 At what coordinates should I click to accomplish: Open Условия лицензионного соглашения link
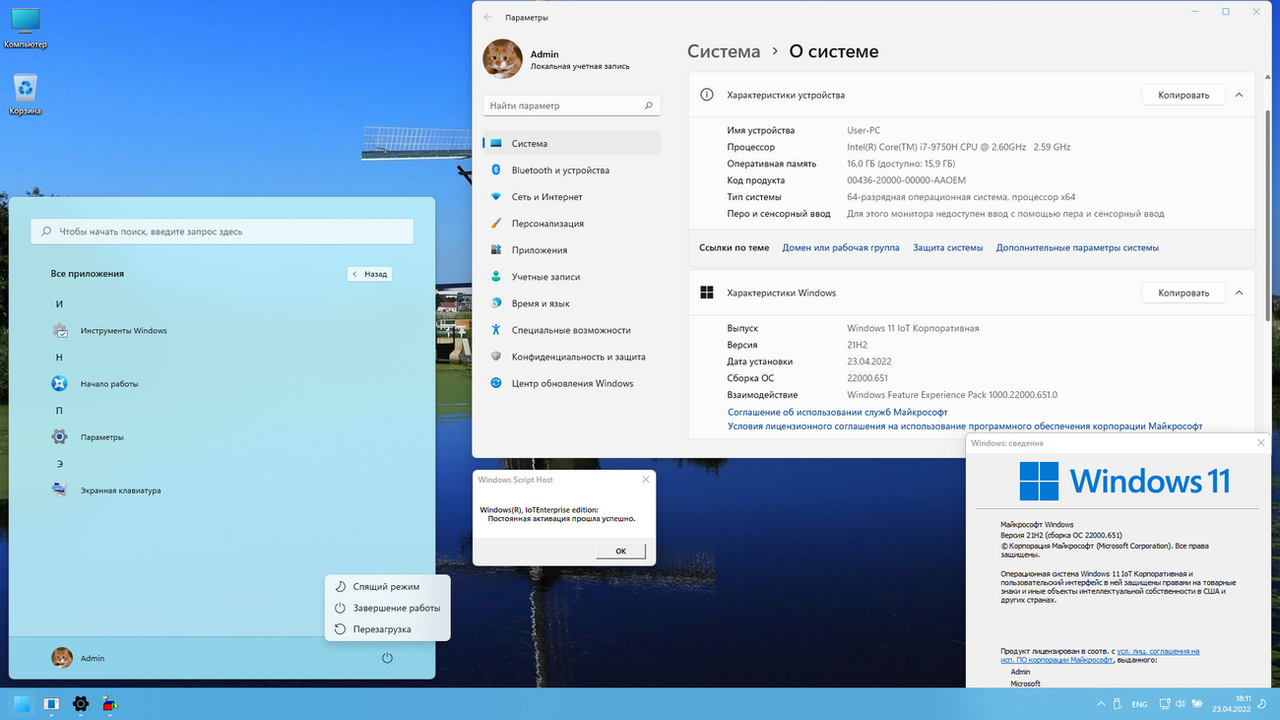(965, 426)
